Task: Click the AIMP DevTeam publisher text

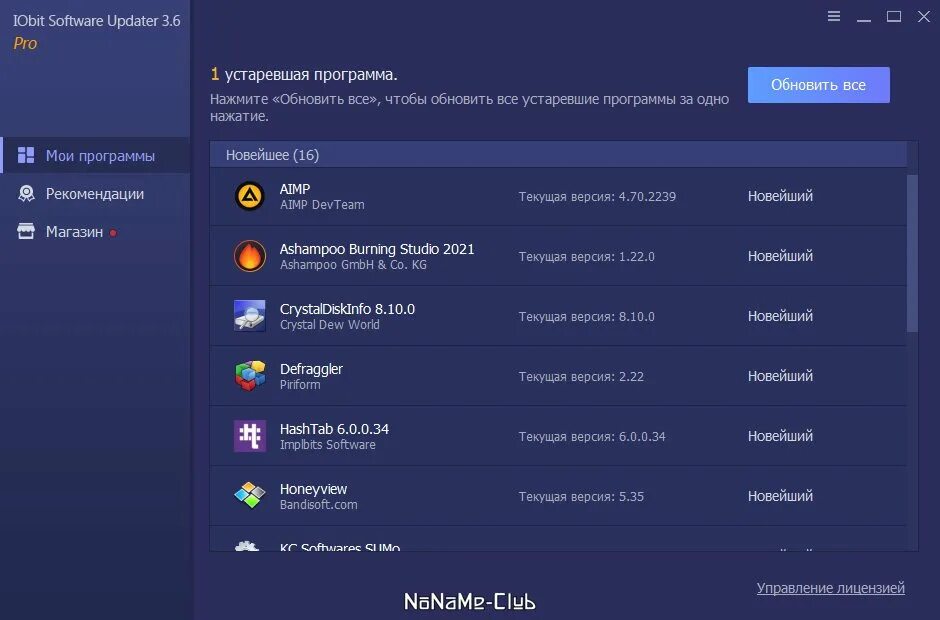Action: tap(322, 204)
